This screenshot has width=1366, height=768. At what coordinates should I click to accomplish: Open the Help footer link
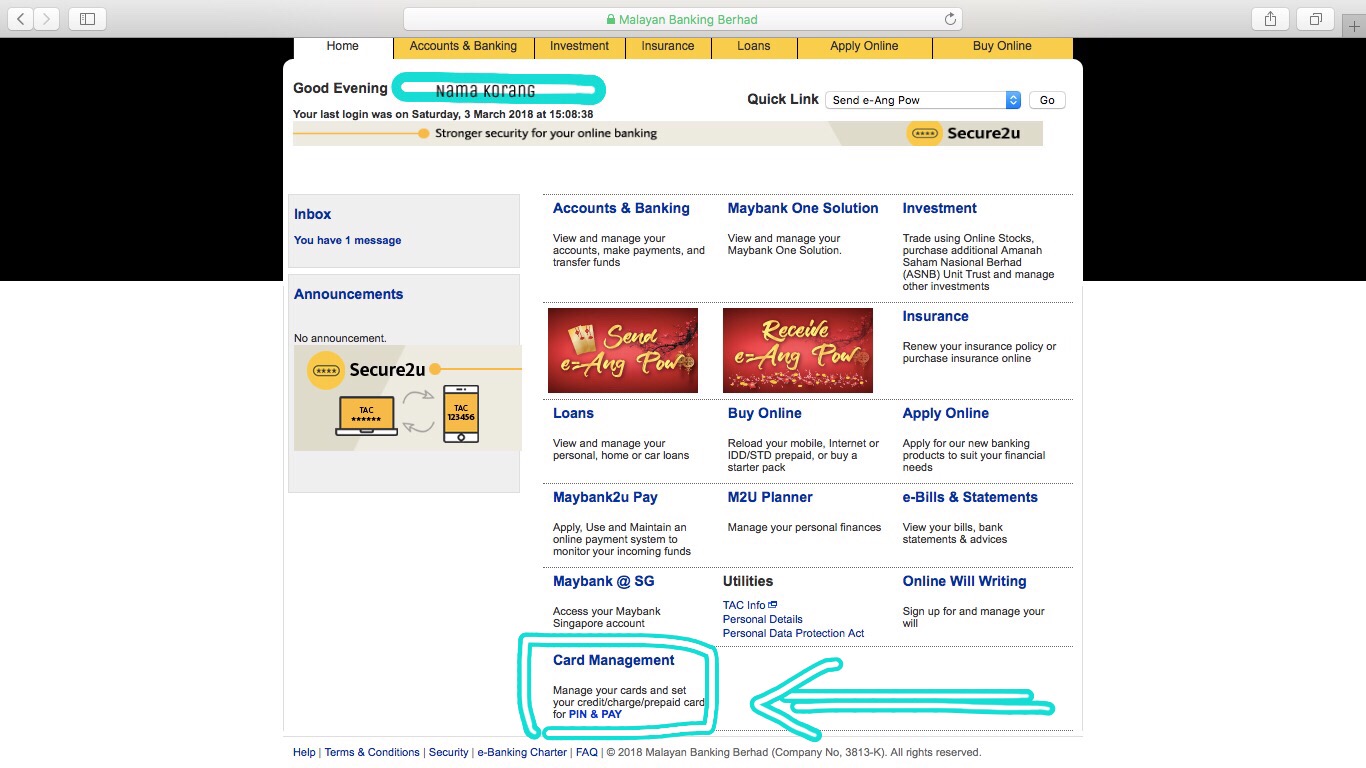coord(304,752)
